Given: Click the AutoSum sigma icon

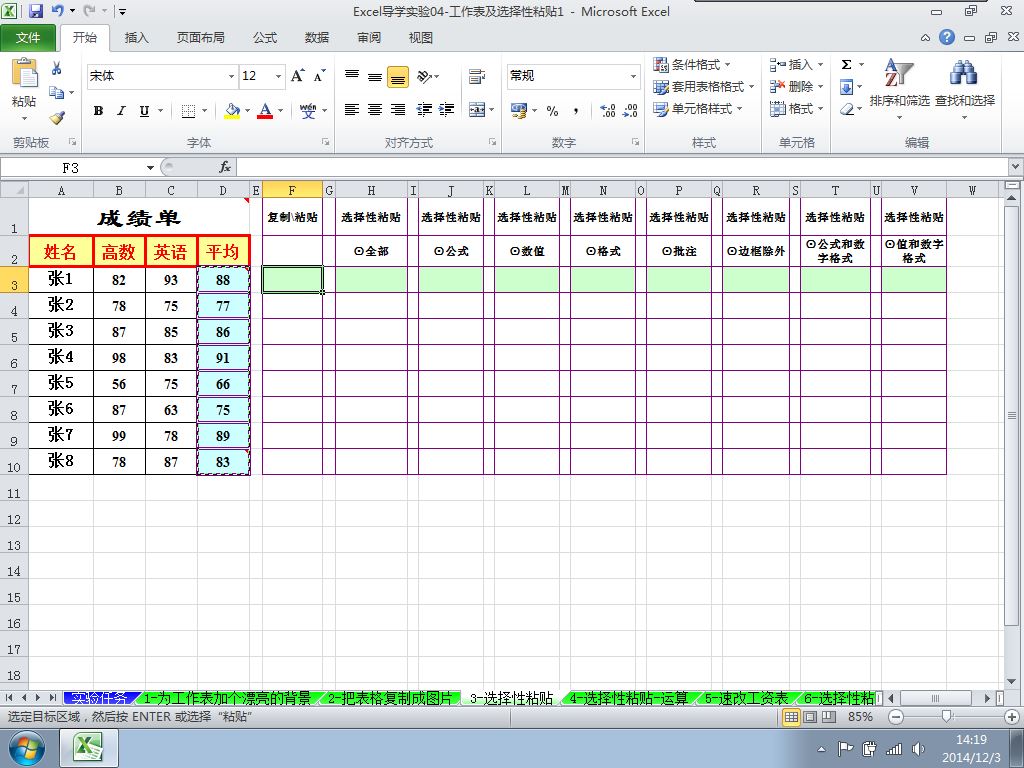Looking at the screenshot, I should click(846, 64).
